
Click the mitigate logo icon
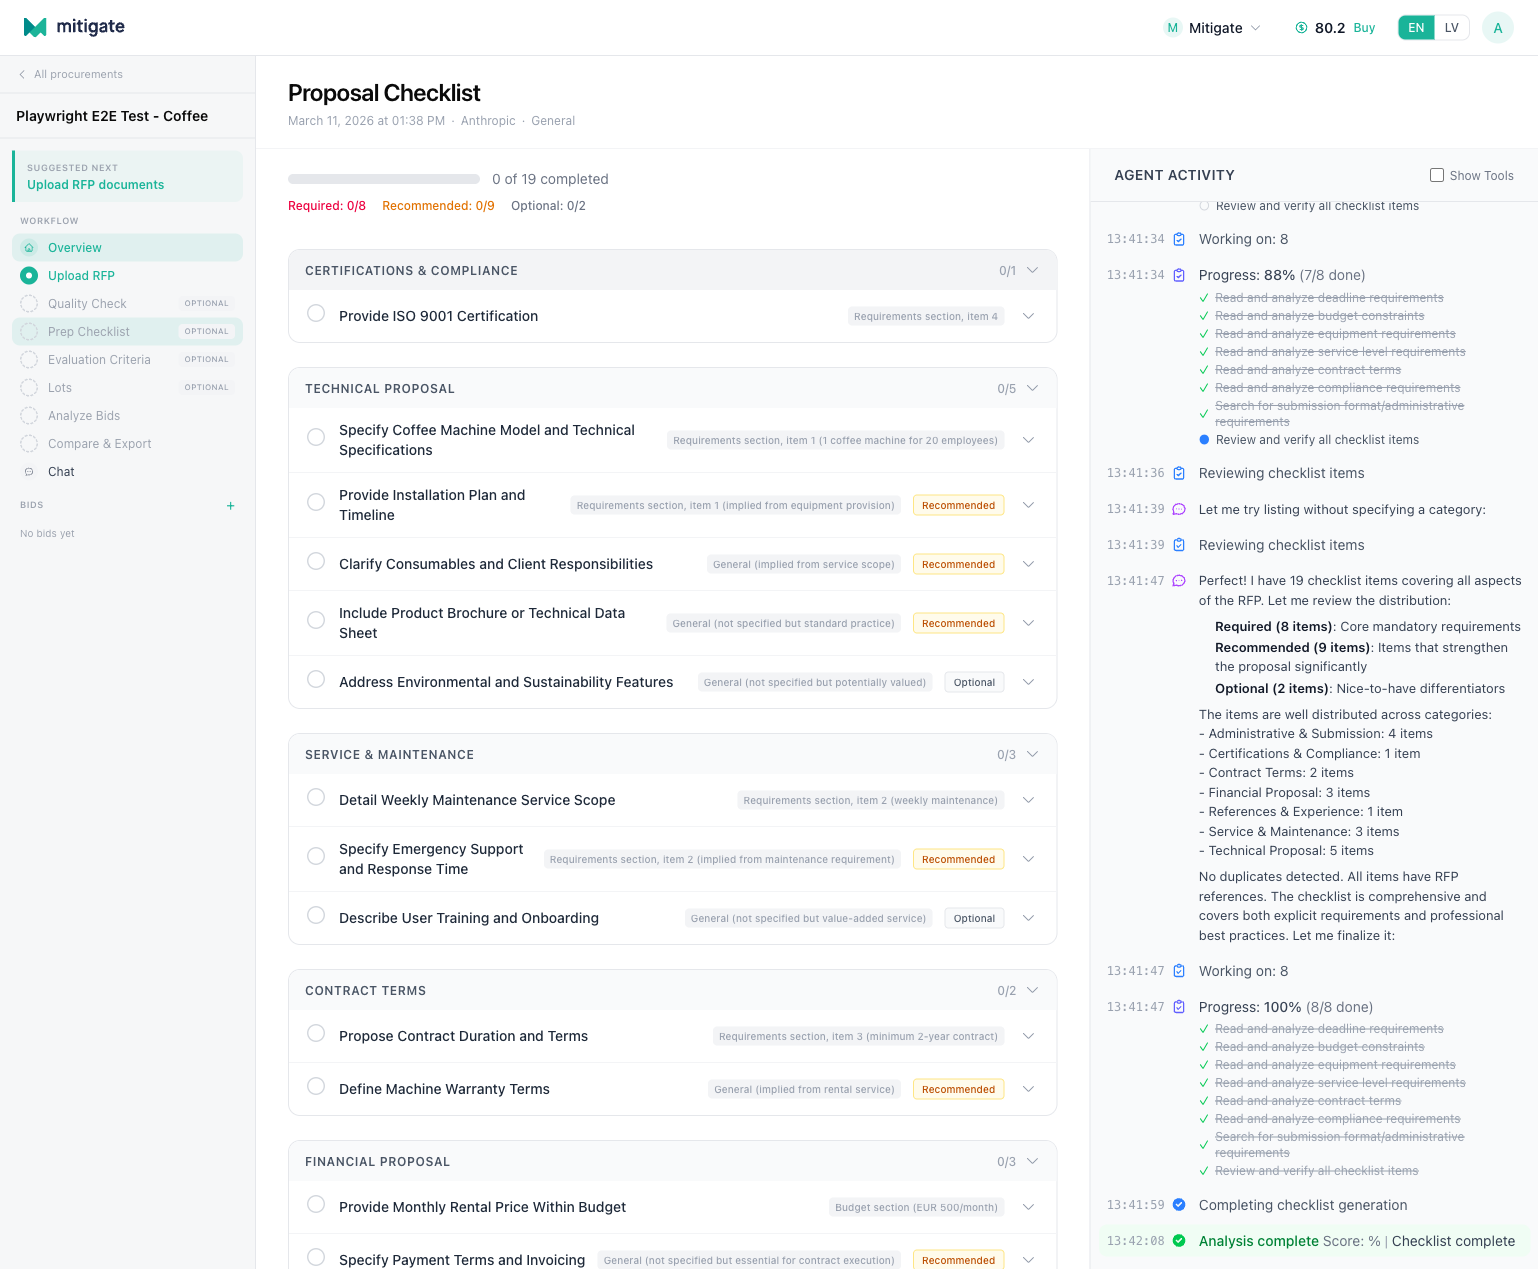pos(35,27)
